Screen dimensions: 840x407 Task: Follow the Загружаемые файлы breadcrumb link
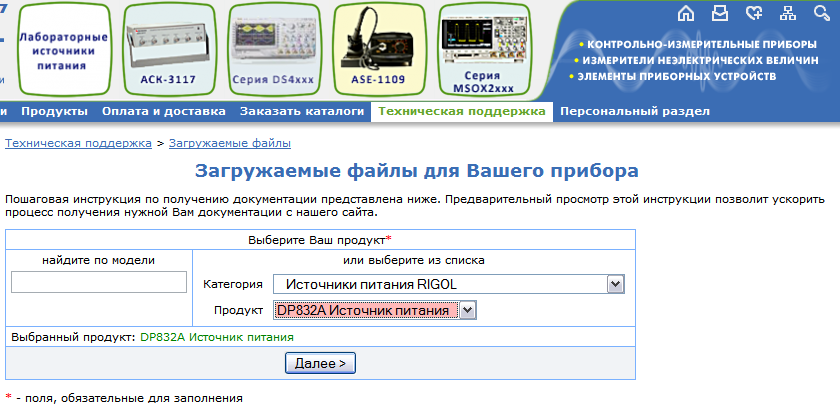(x=230, y=144)
